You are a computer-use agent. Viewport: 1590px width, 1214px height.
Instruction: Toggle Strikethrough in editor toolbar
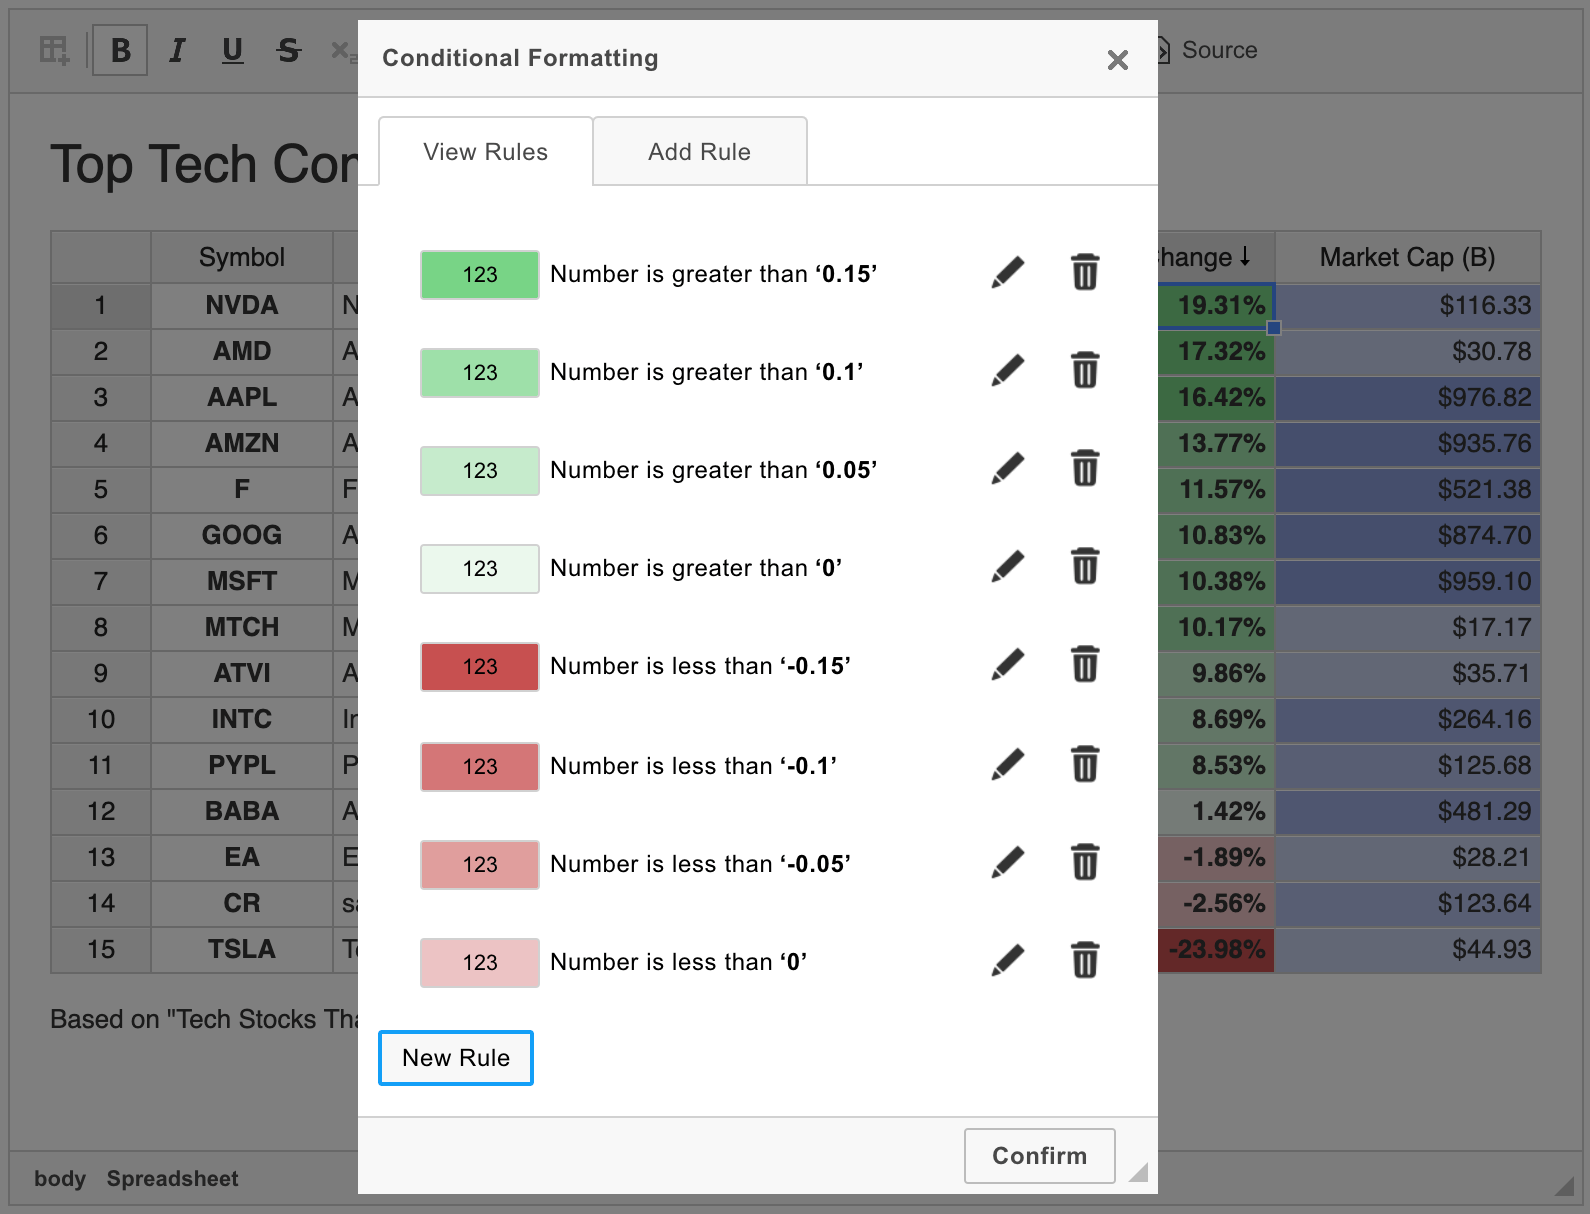[x=288, y=50]
